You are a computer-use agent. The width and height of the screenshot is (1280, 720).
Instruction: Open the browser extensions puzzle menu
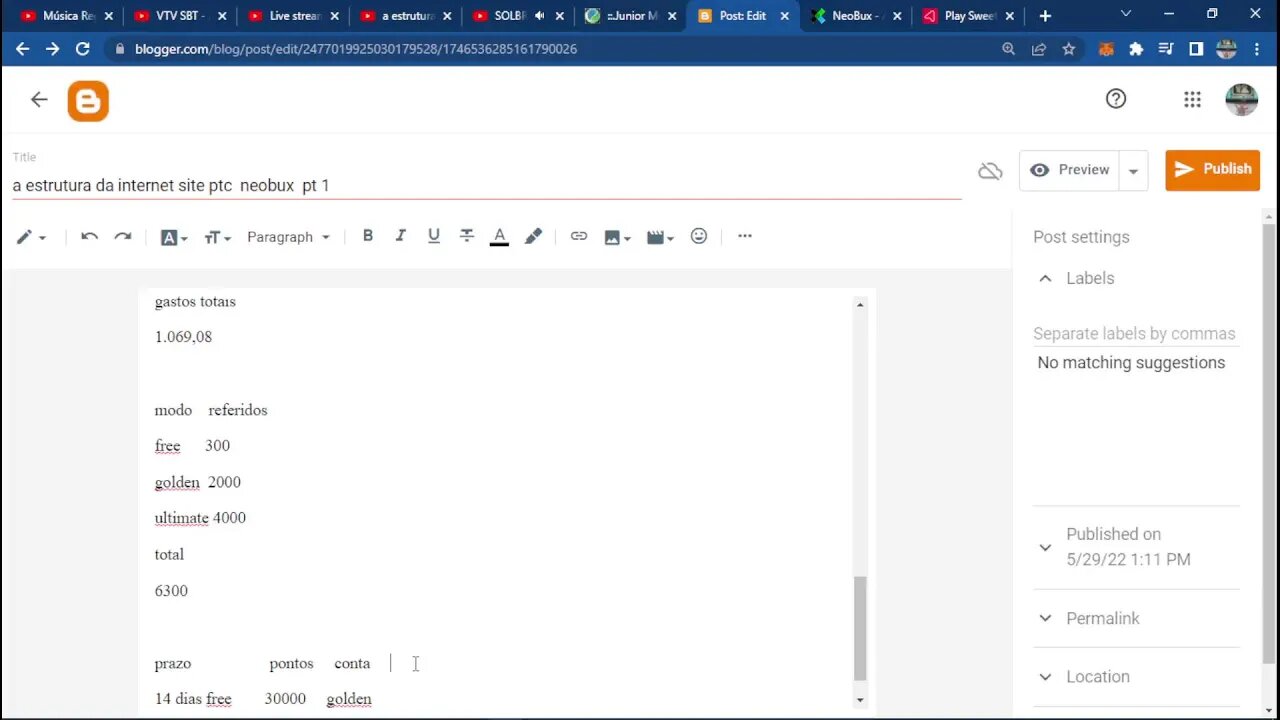(1136, 49)
